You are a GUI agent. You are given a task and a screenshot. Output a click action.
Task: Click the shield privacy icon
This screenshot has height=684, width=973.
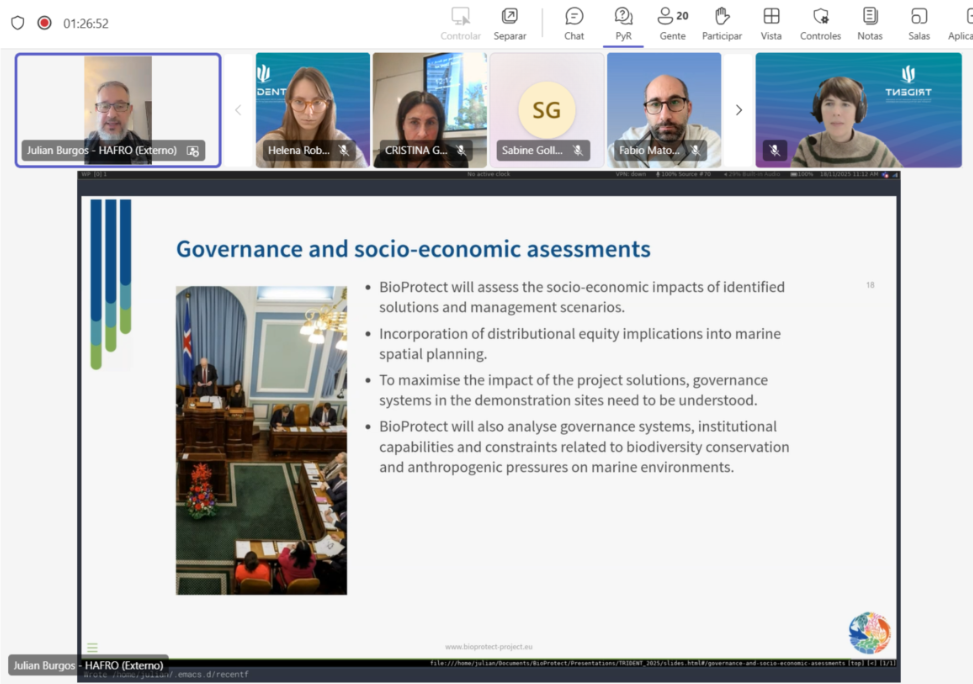click(x=18, y=23)
